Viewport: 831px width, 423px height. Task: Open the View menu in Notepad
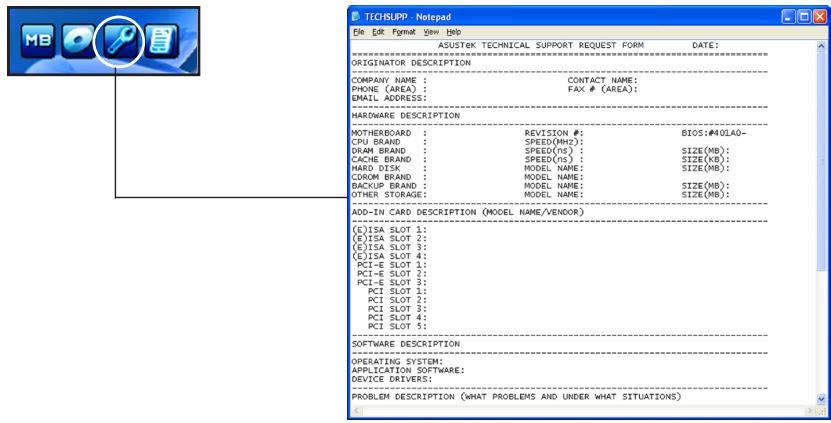(431, 32)
